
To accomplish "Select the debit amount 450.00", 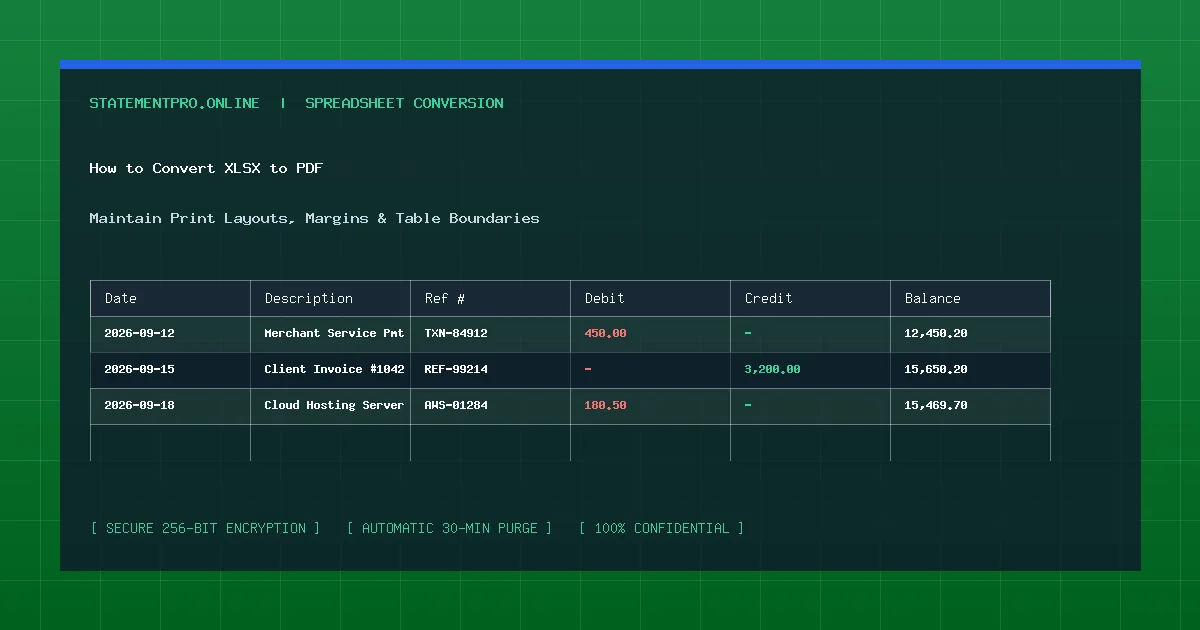I will pyautogui.click(x=605, y=333).
